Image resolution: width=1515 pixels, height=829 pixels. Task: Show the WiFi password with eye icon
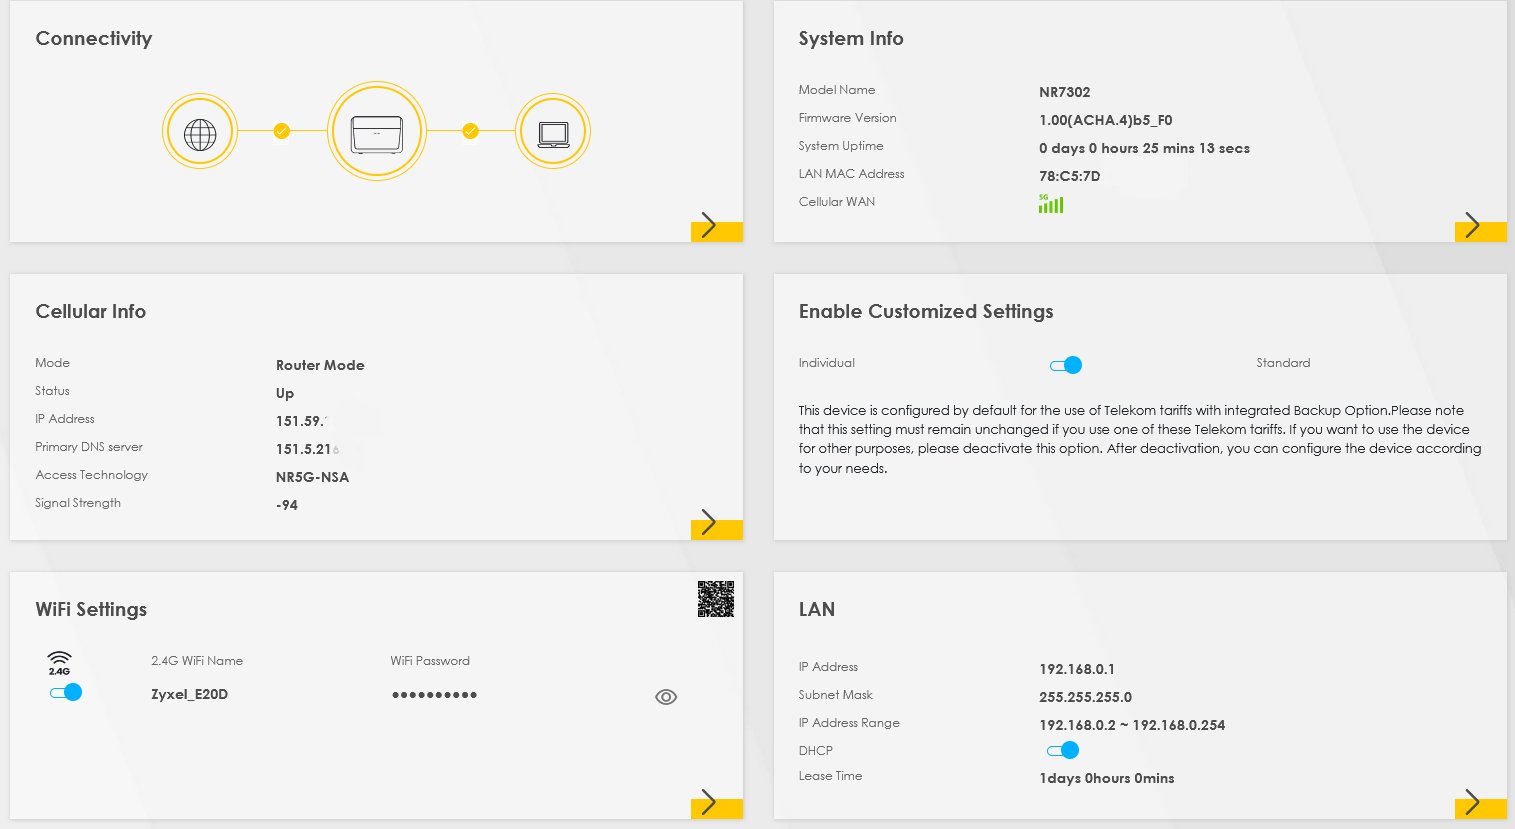click(x=666, y=697)
